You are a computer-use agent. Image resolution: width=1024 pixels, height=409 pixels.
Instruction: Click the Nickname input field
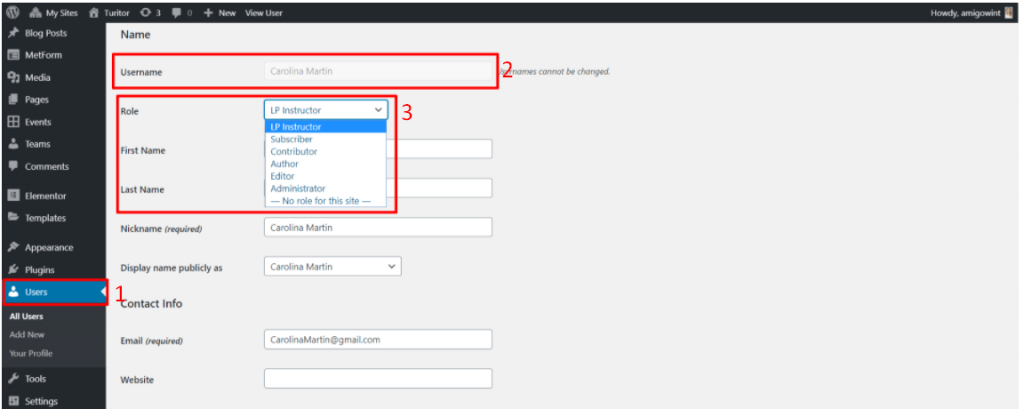(378, 227)
